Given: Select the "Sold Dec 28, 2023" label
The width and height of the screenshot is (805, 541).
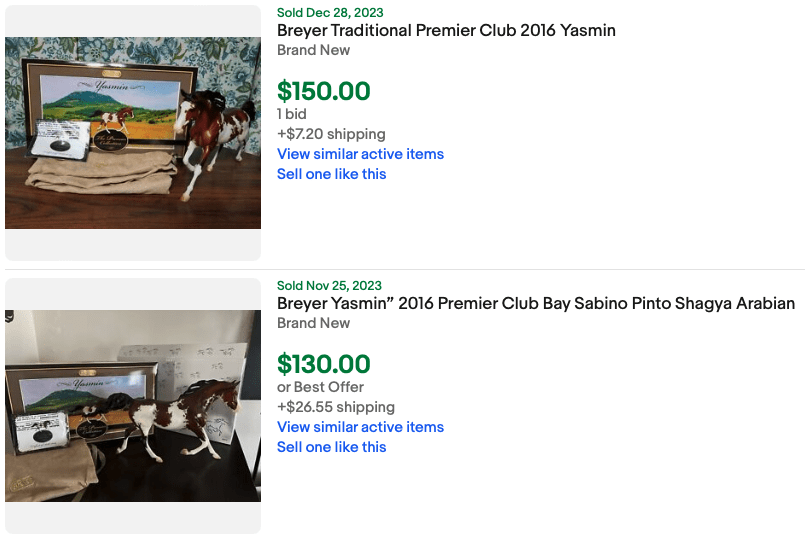Looking at the screenshot, I should 330,13.
